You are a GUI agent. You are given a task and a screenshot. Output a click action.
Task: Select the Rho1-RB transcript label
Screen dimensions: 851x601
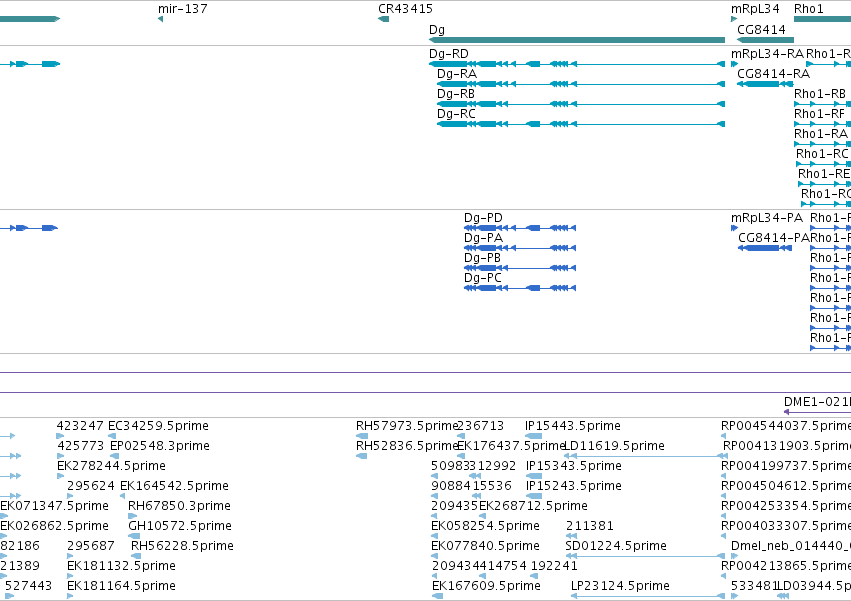click(x=820, y=94)
